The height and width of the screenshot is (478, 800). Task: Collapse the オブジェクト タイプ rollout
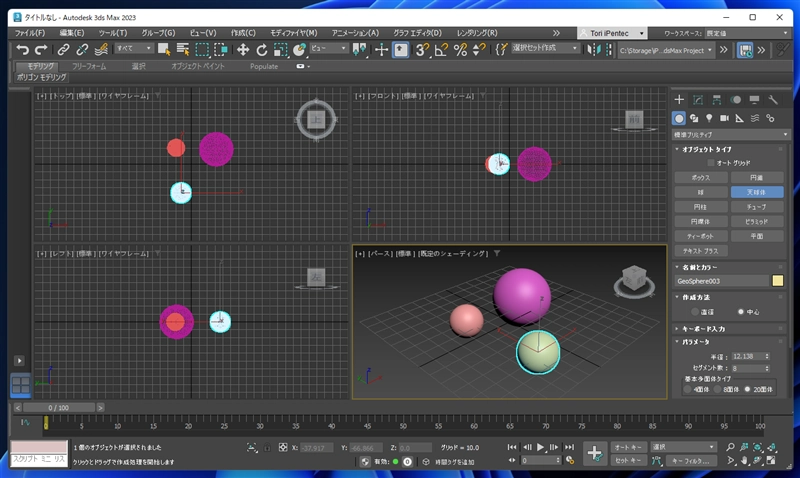tap(707, 149)
